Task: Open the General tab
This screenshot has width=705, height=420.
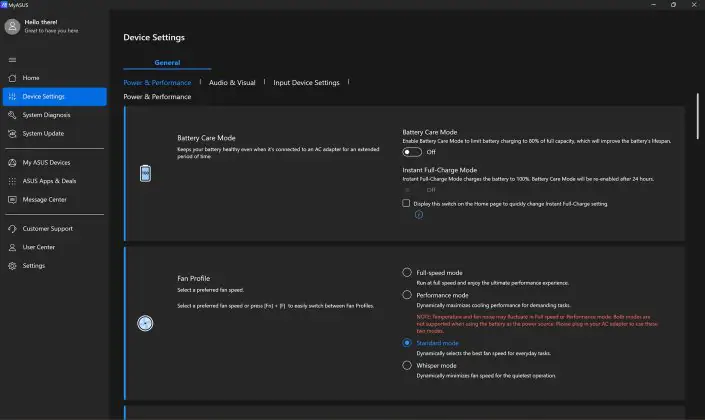Action: tap(167, 63)
